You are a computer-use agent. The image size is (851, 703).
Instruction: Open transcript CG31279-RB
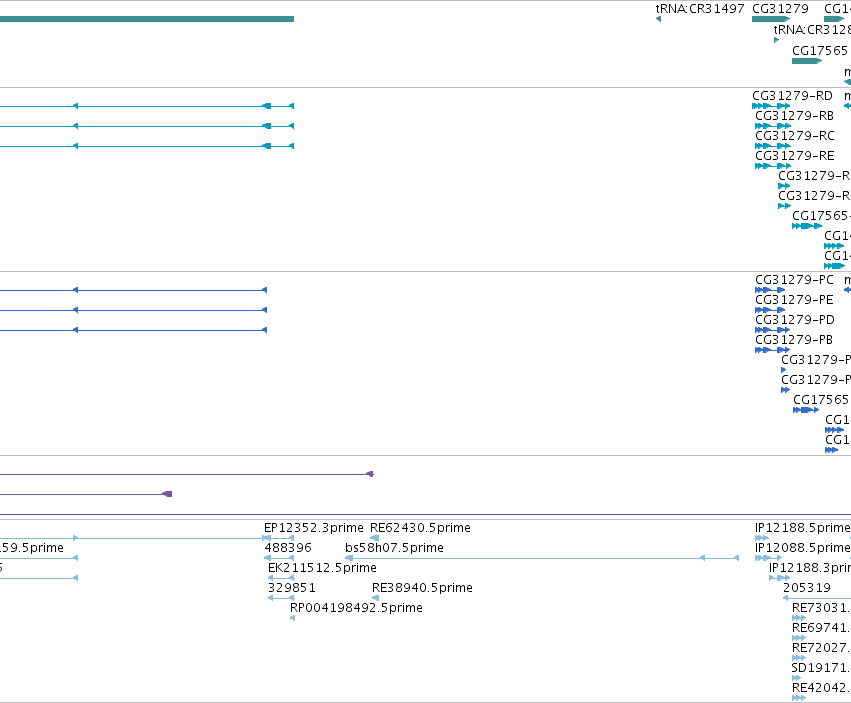click(794, 116)
